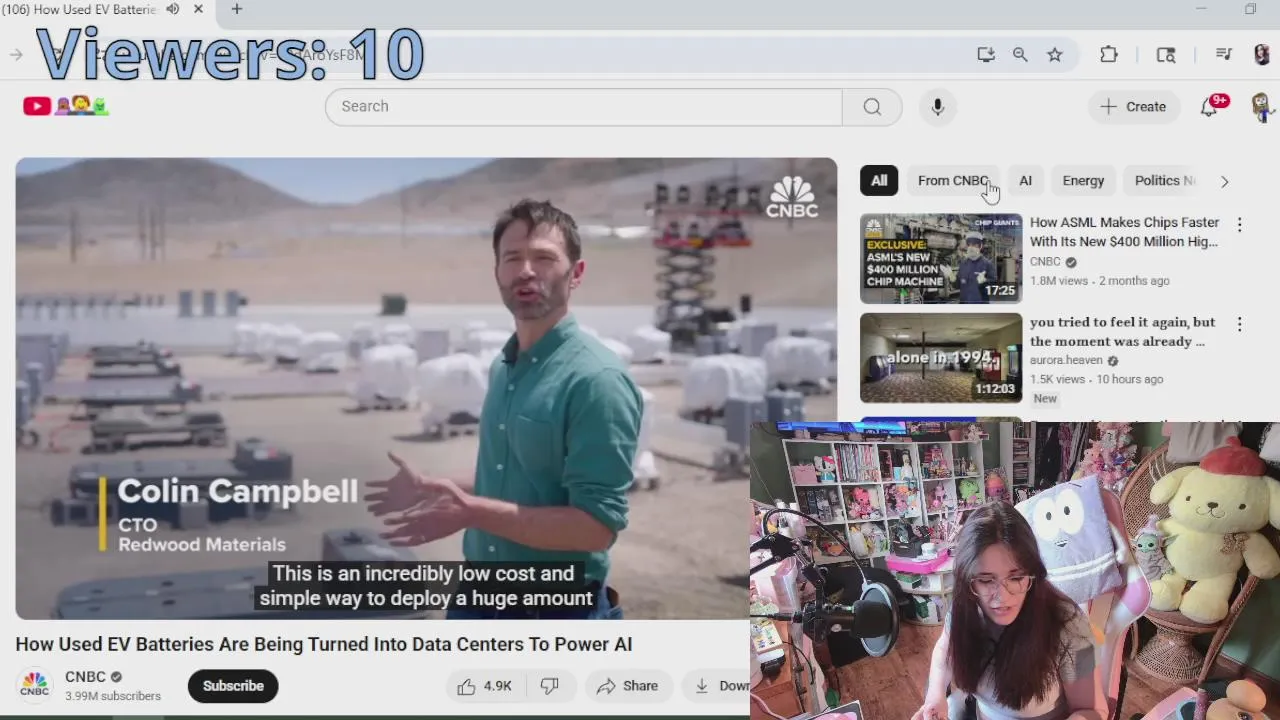The image size is (1280, 720).
Task: Click the ASML chip machine thumbnail
Action: [x=941, y=258]
